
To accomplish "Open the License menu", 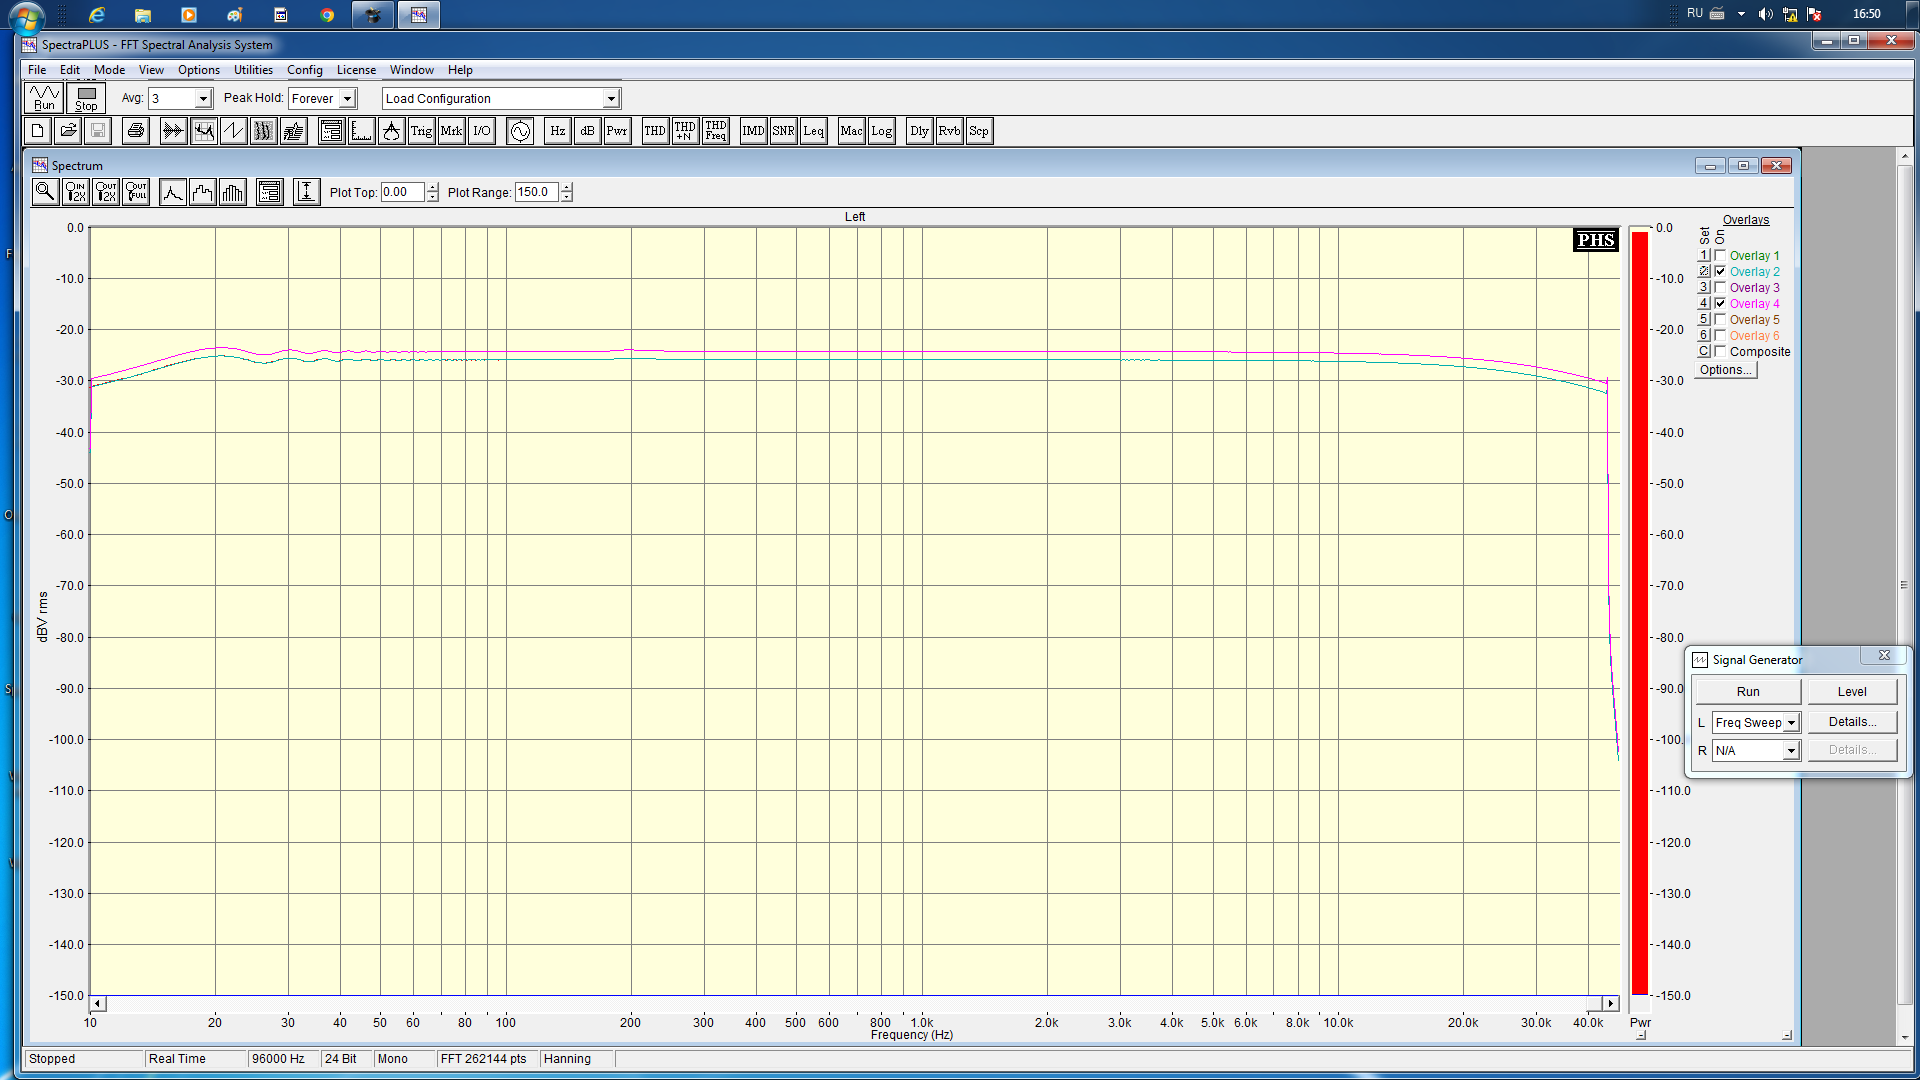I will click(356, 70).
